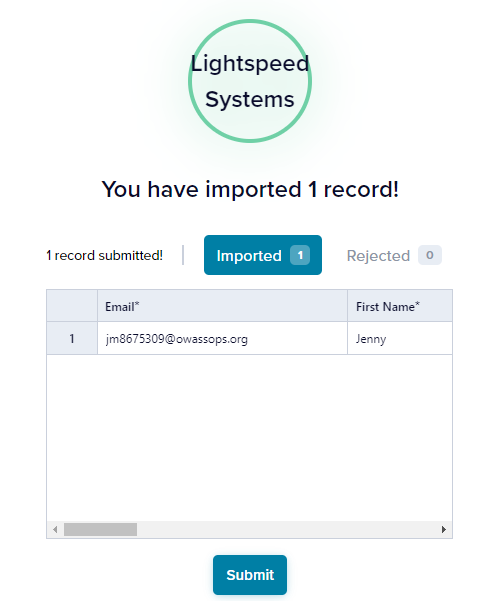
Task: Click the "You have imported 1 record!" heading
Action: click(x=250, y=189)
